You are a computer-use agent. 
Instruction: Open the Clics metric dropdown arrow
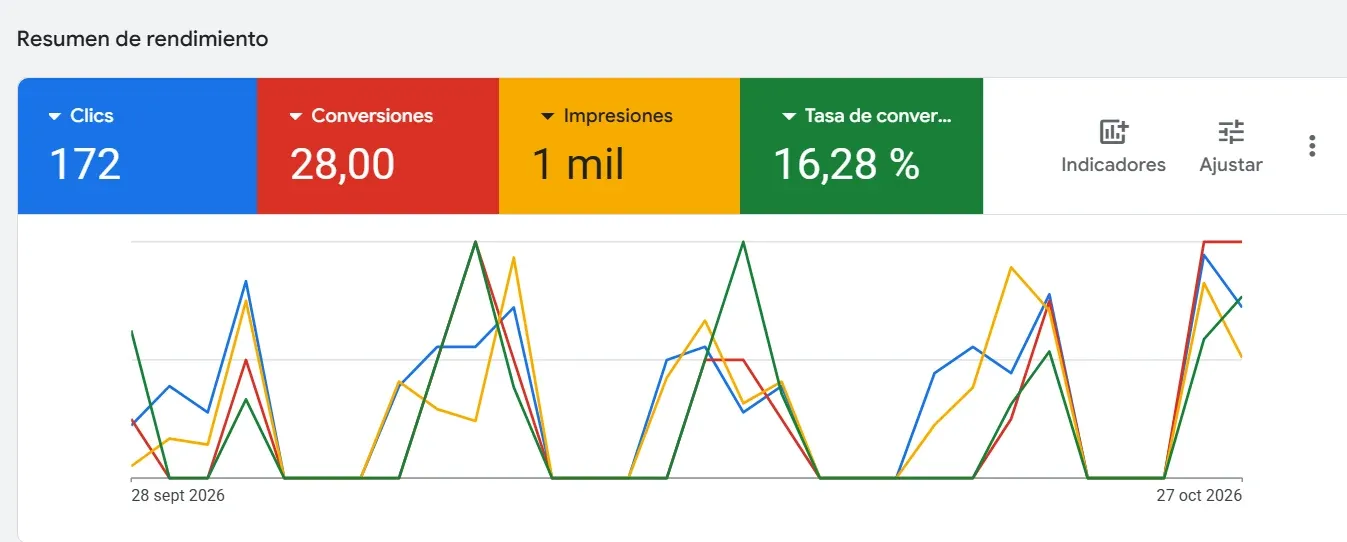55,116
